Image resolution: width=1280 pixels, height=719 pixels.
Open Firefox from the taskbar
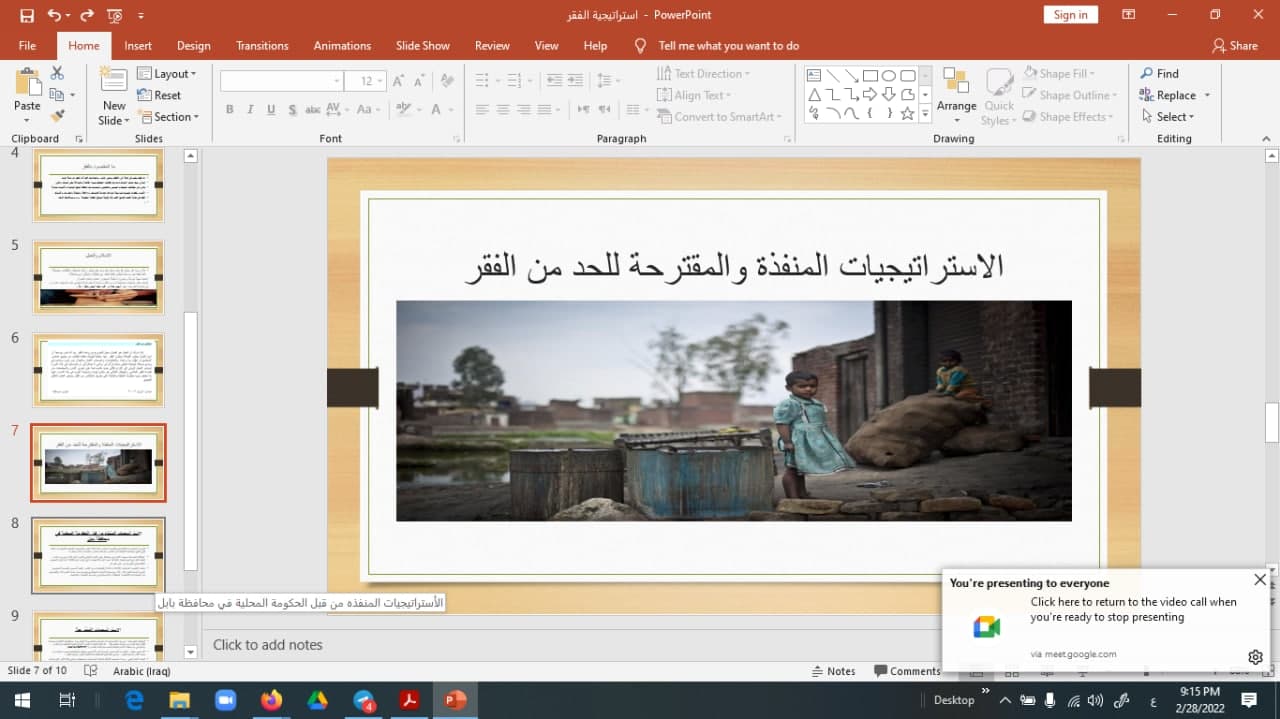(x=271, y=700)
